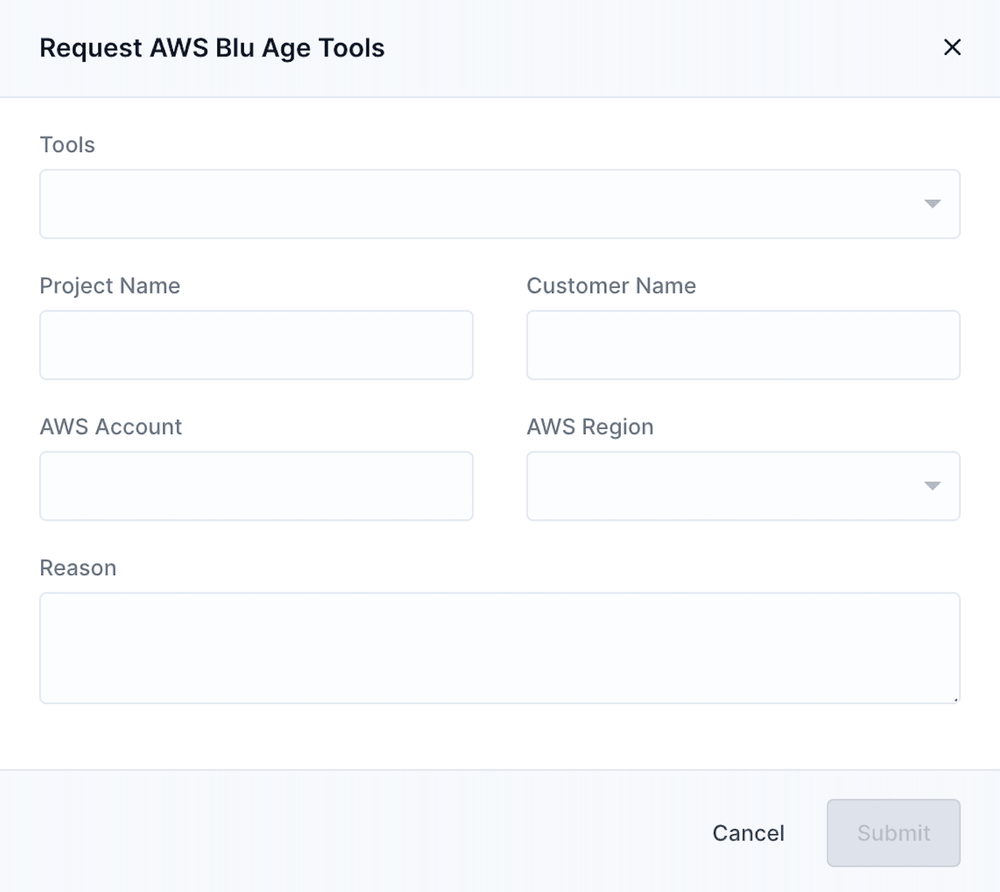Click inside the Project Name field
The image size is (1000, 892).
coord(256,344)
